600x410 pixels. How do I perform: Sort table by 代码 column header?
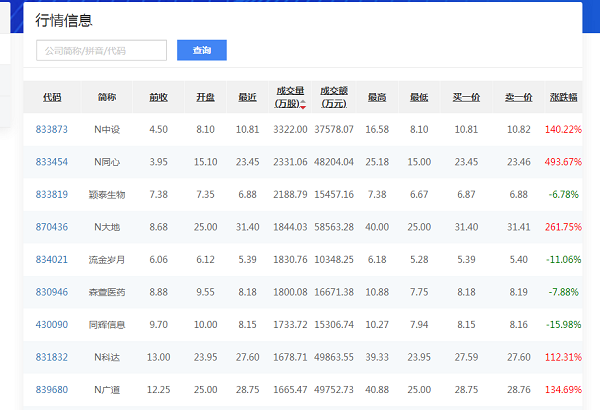[x=52, y=97]
